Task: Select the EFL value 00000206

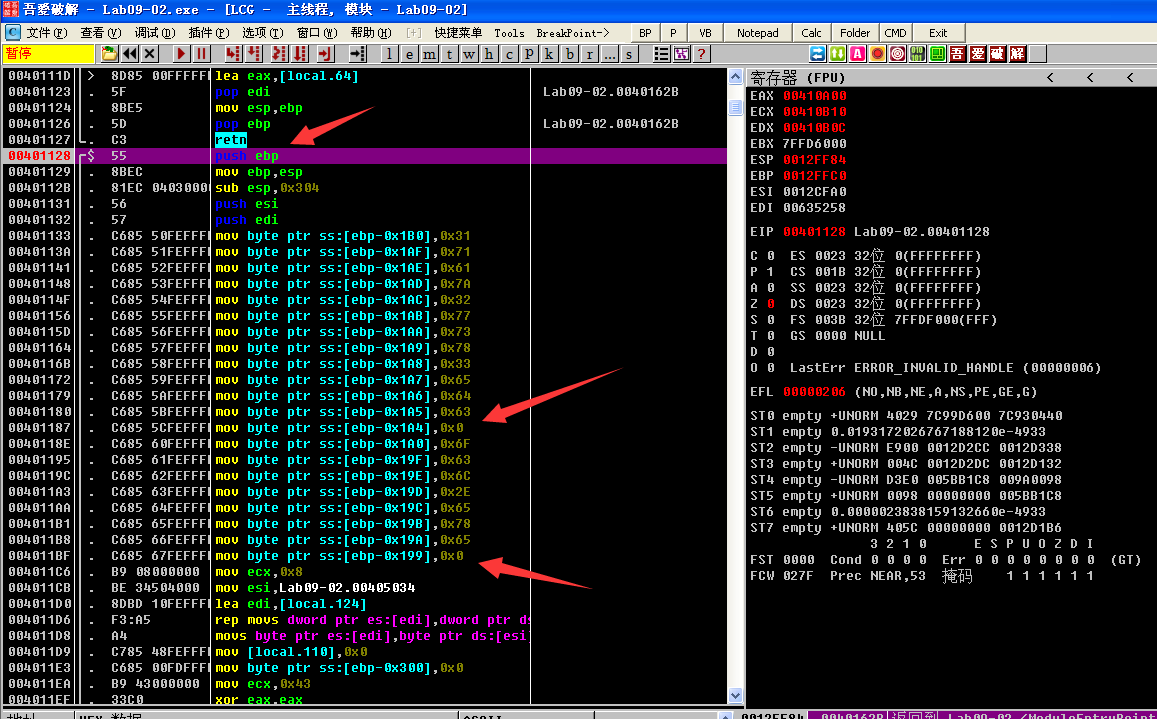Action: [815, 392]
